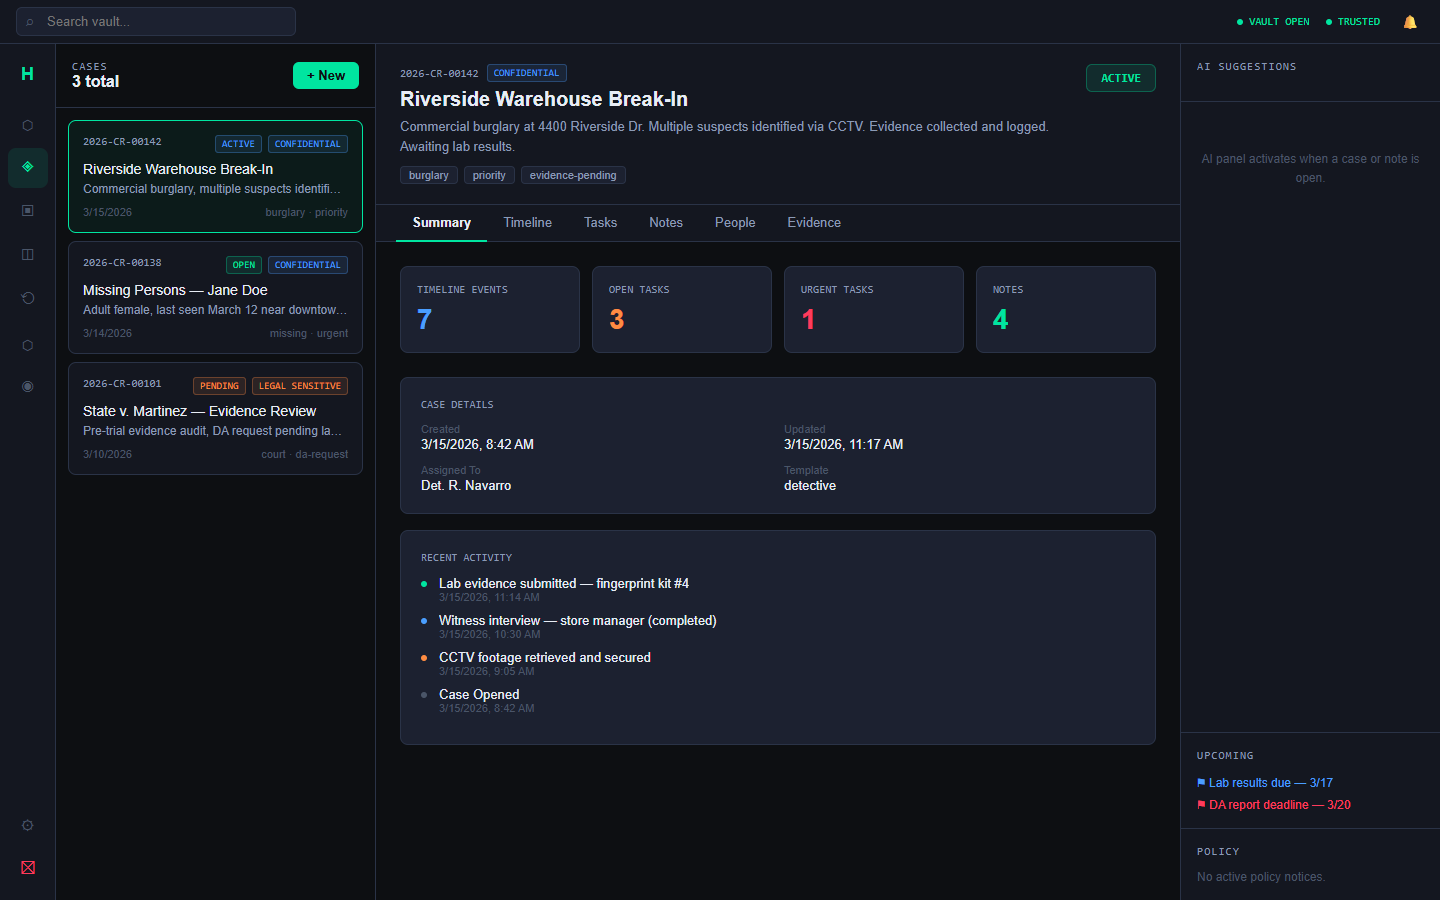Create a case with the + New button
This screenshot has height=900, width=1440.
click(325, 76)
